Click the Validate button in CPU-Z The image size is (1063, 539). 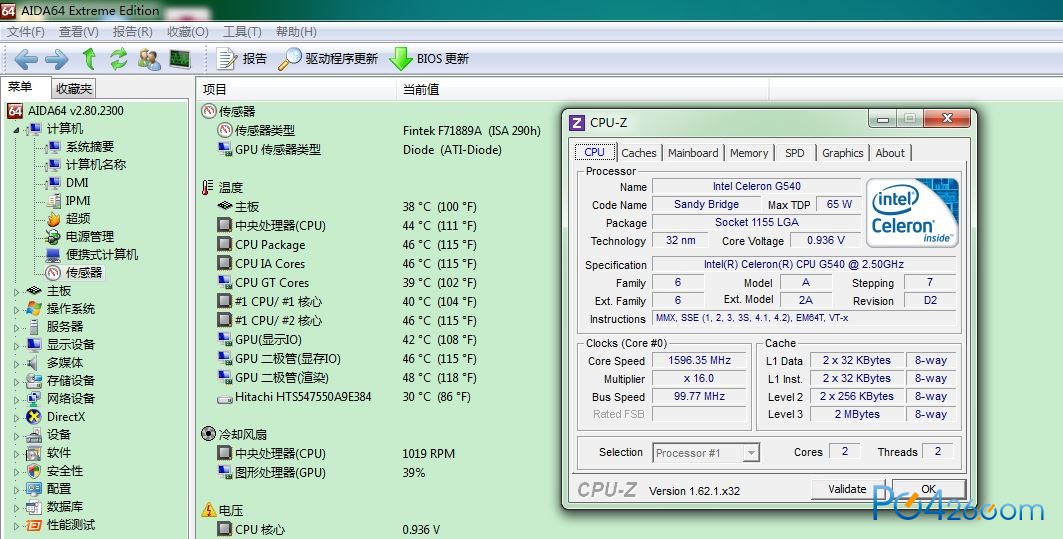[x=847, y=489]
